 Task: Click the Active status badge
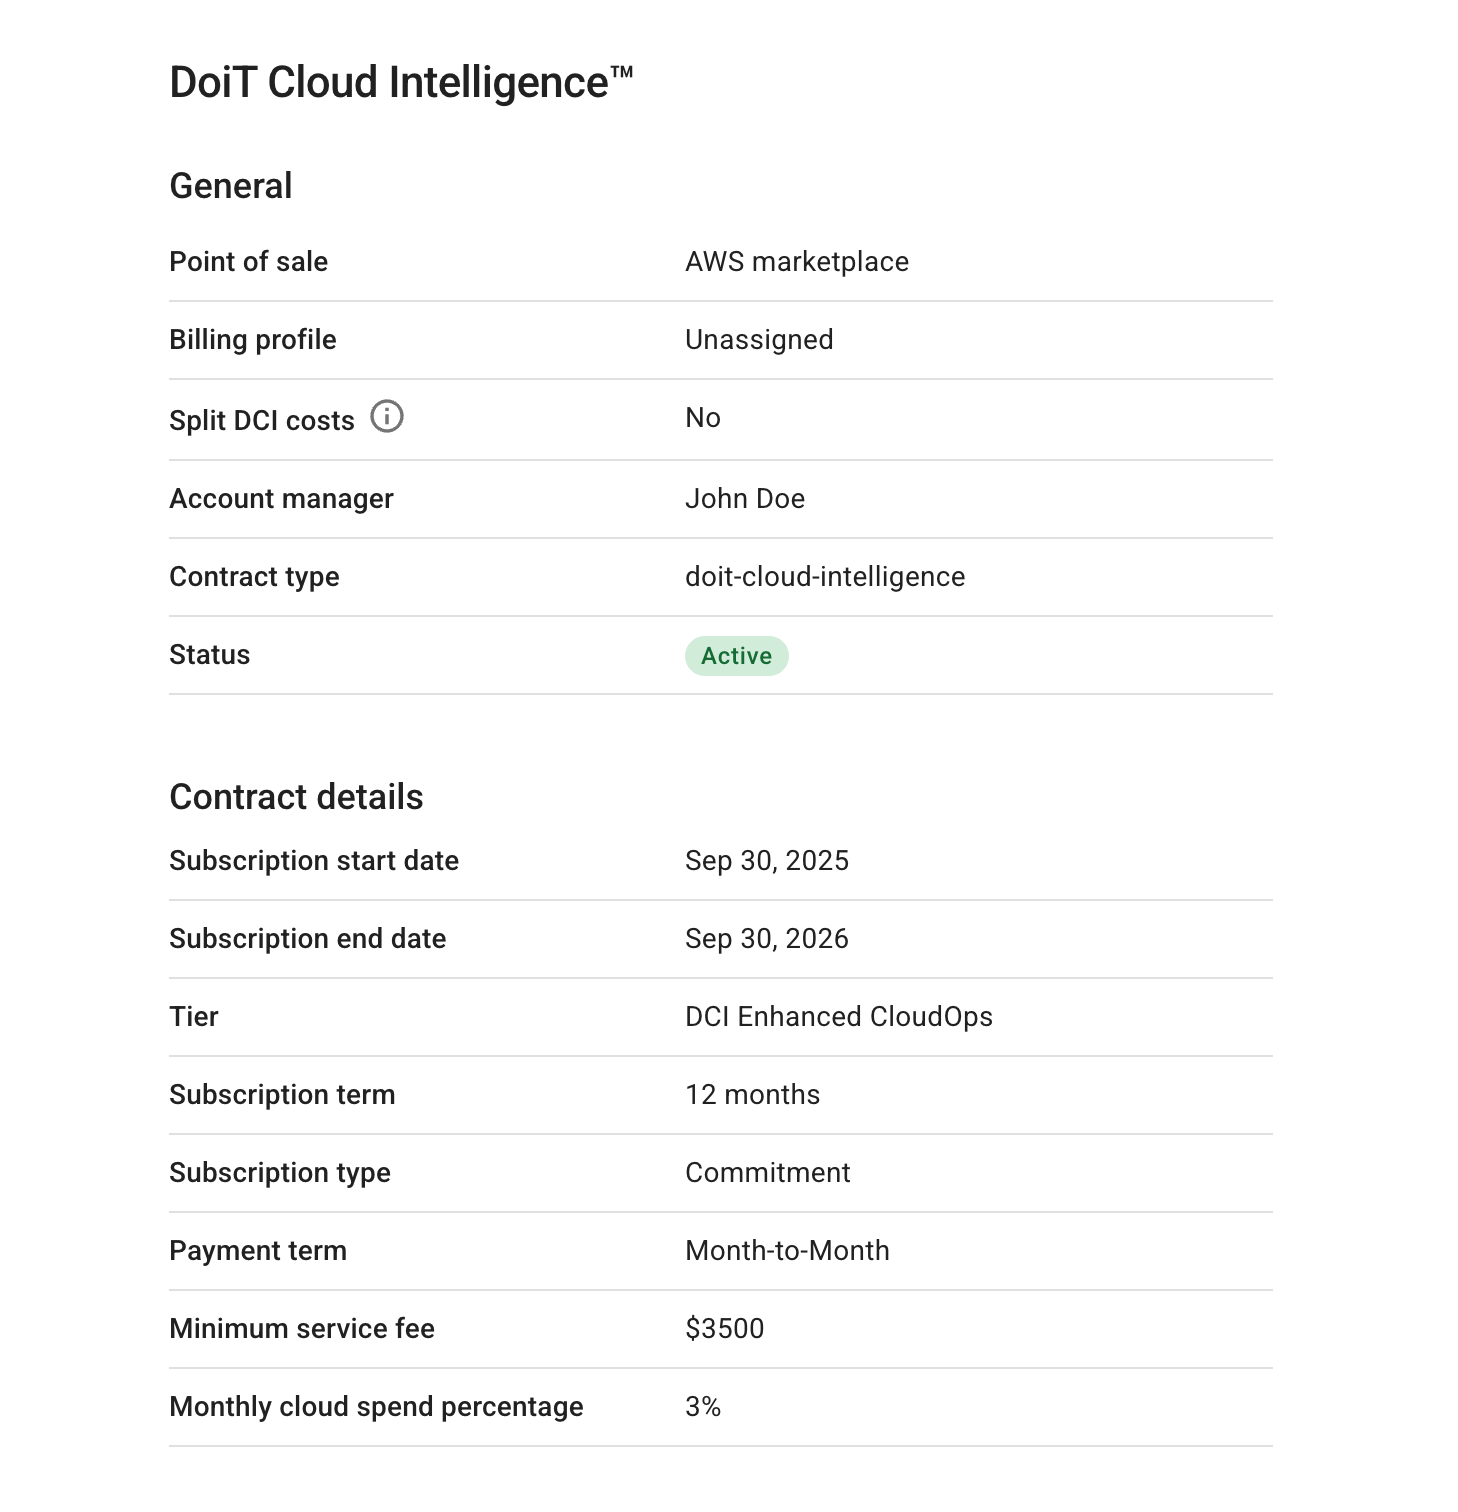point(736,656)
